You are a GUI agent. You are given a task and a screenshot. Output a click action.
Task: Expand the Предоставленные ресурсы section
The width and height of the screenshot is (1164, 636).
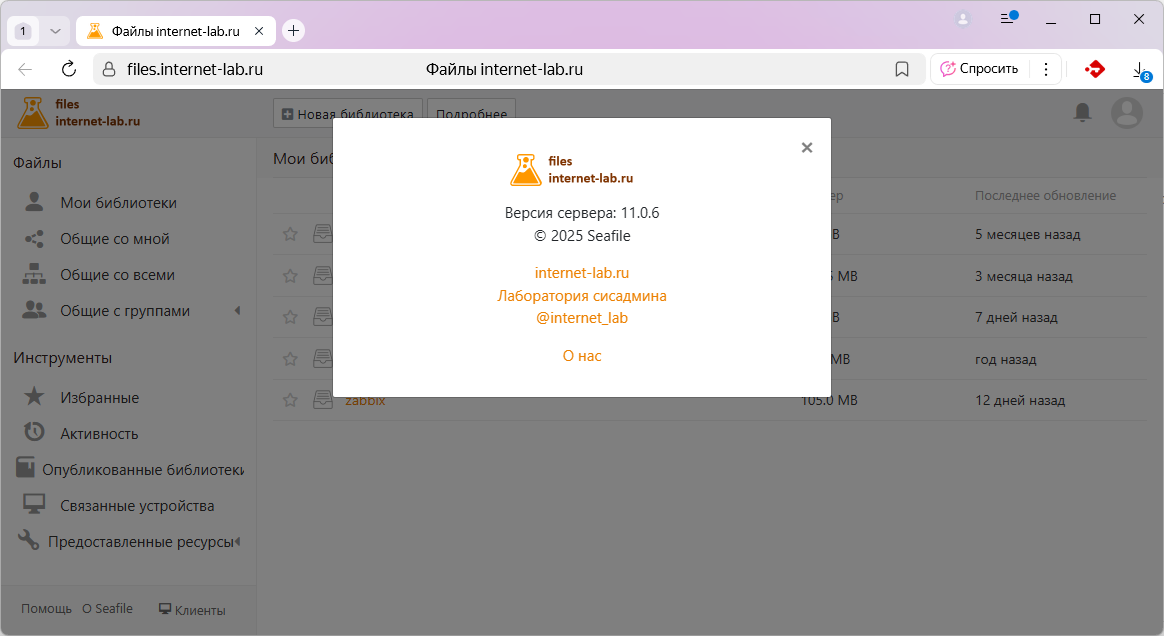(x=238, y=542)
